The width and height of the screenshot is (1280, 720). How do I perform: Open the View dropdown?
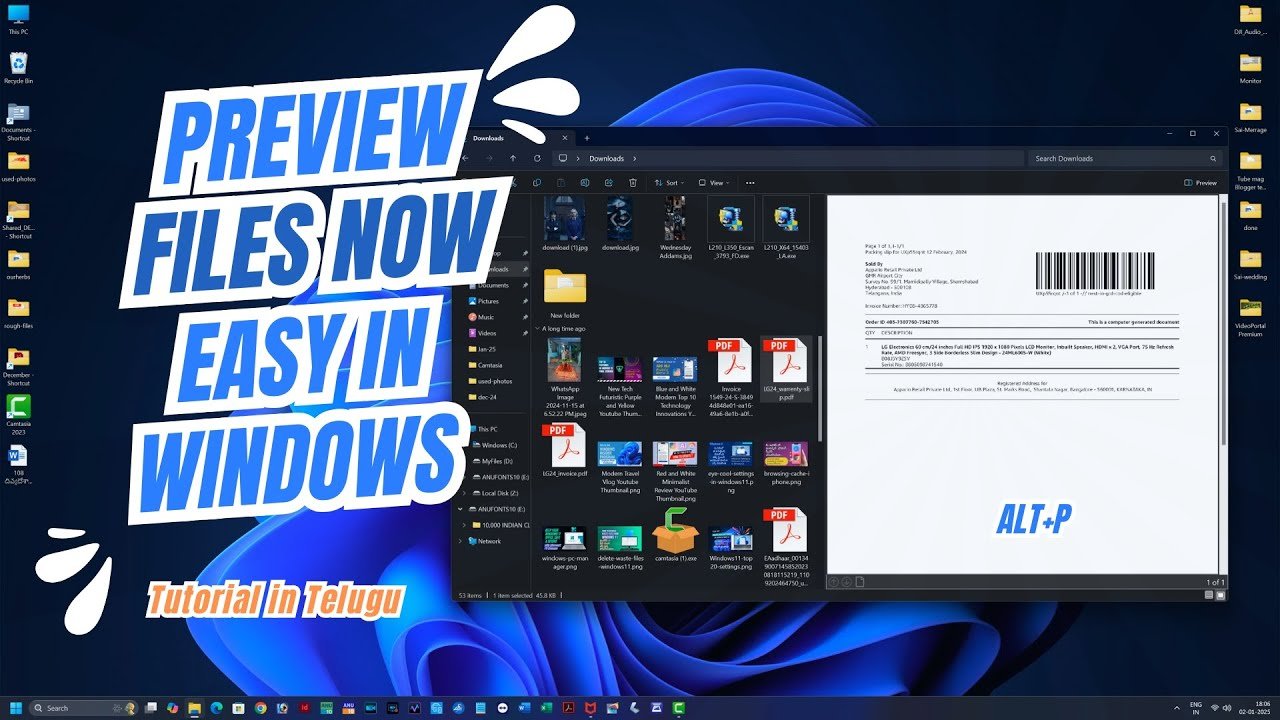(714, 183)
